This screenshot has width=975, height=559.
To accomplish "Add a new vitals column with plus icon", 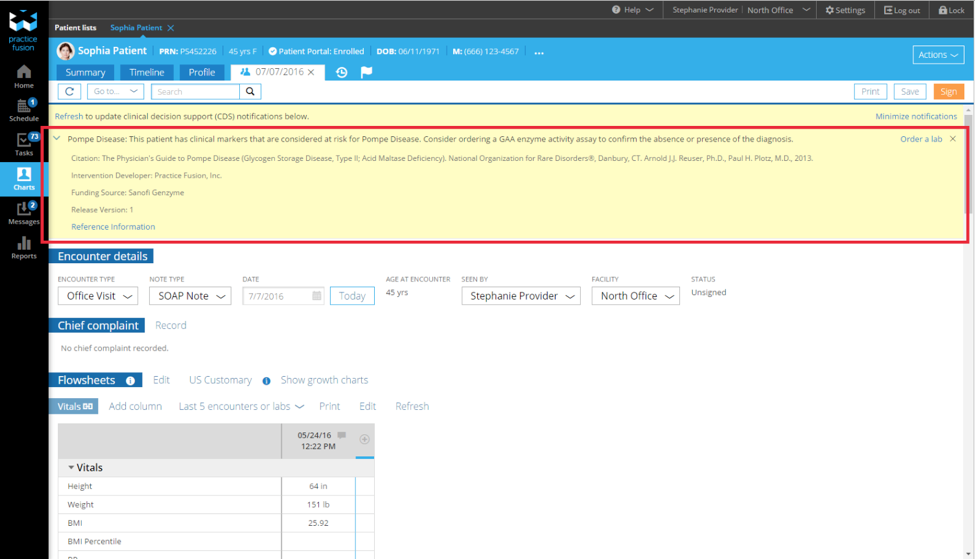I will pos(364,439).
